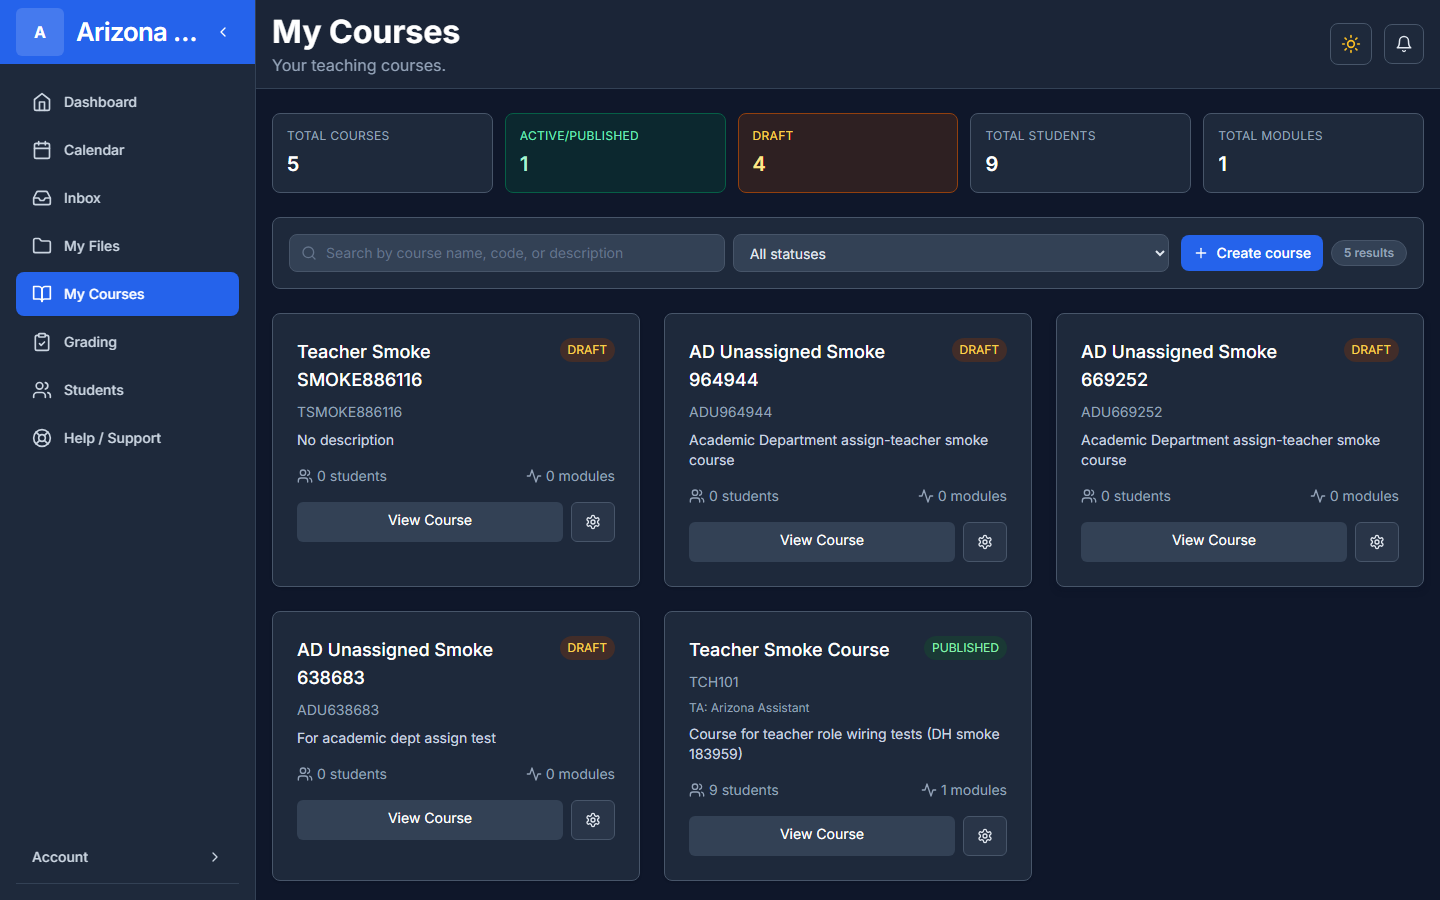
Task: View the Teacher Smoke Course (TCH101)
Action: 822,836
